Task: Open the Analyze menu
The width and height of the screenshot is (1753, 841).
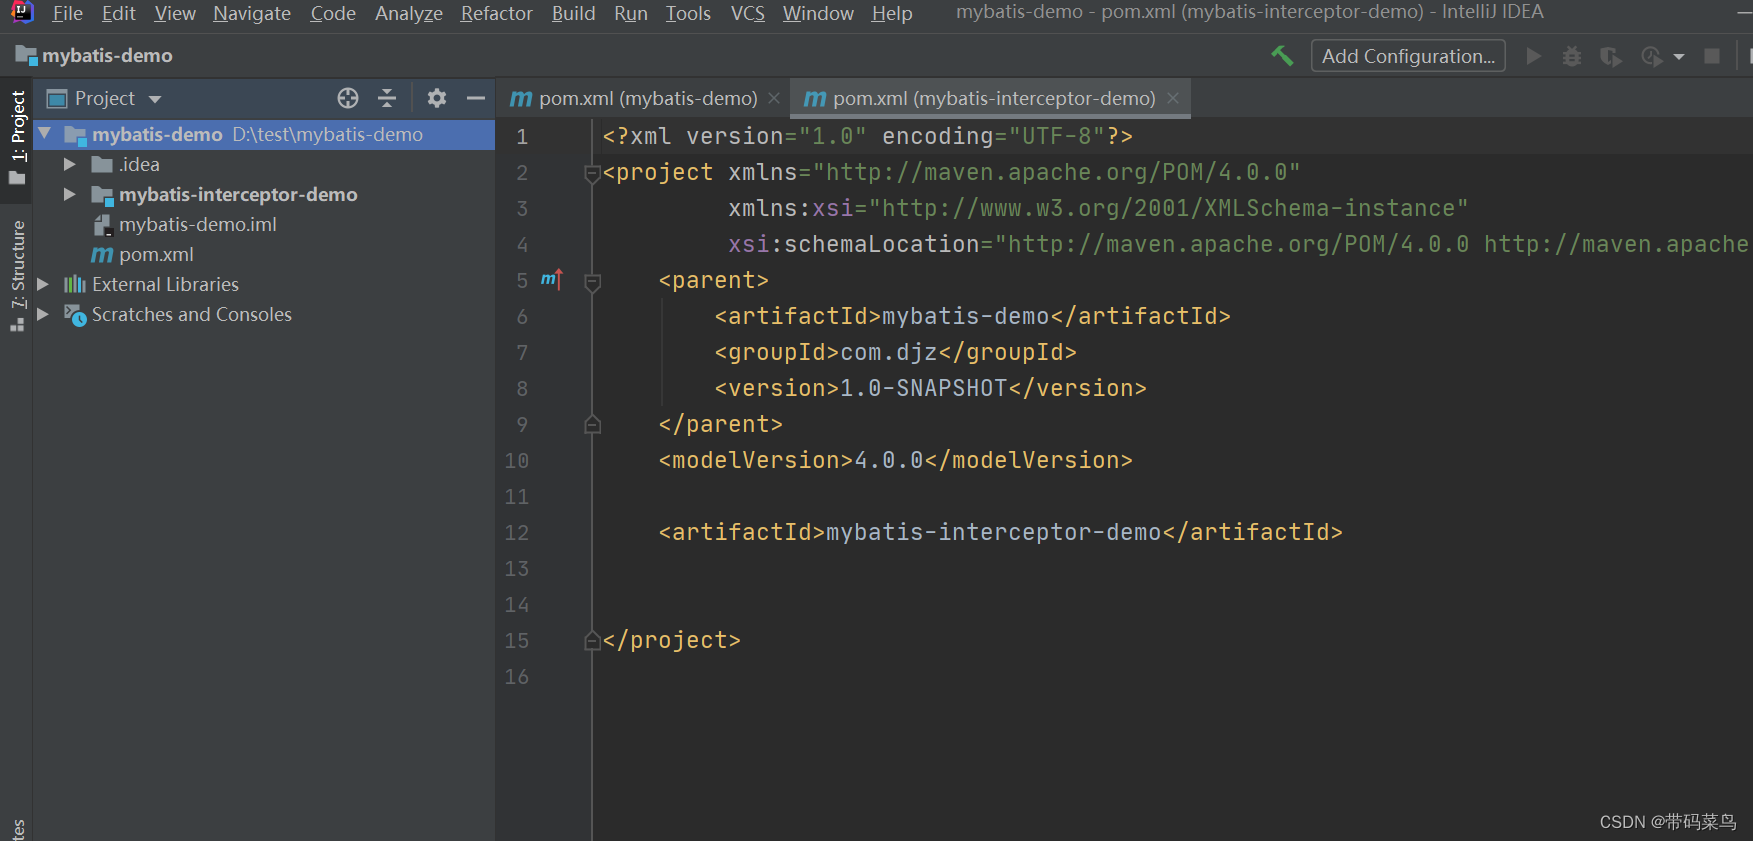Action: [409, 13]
